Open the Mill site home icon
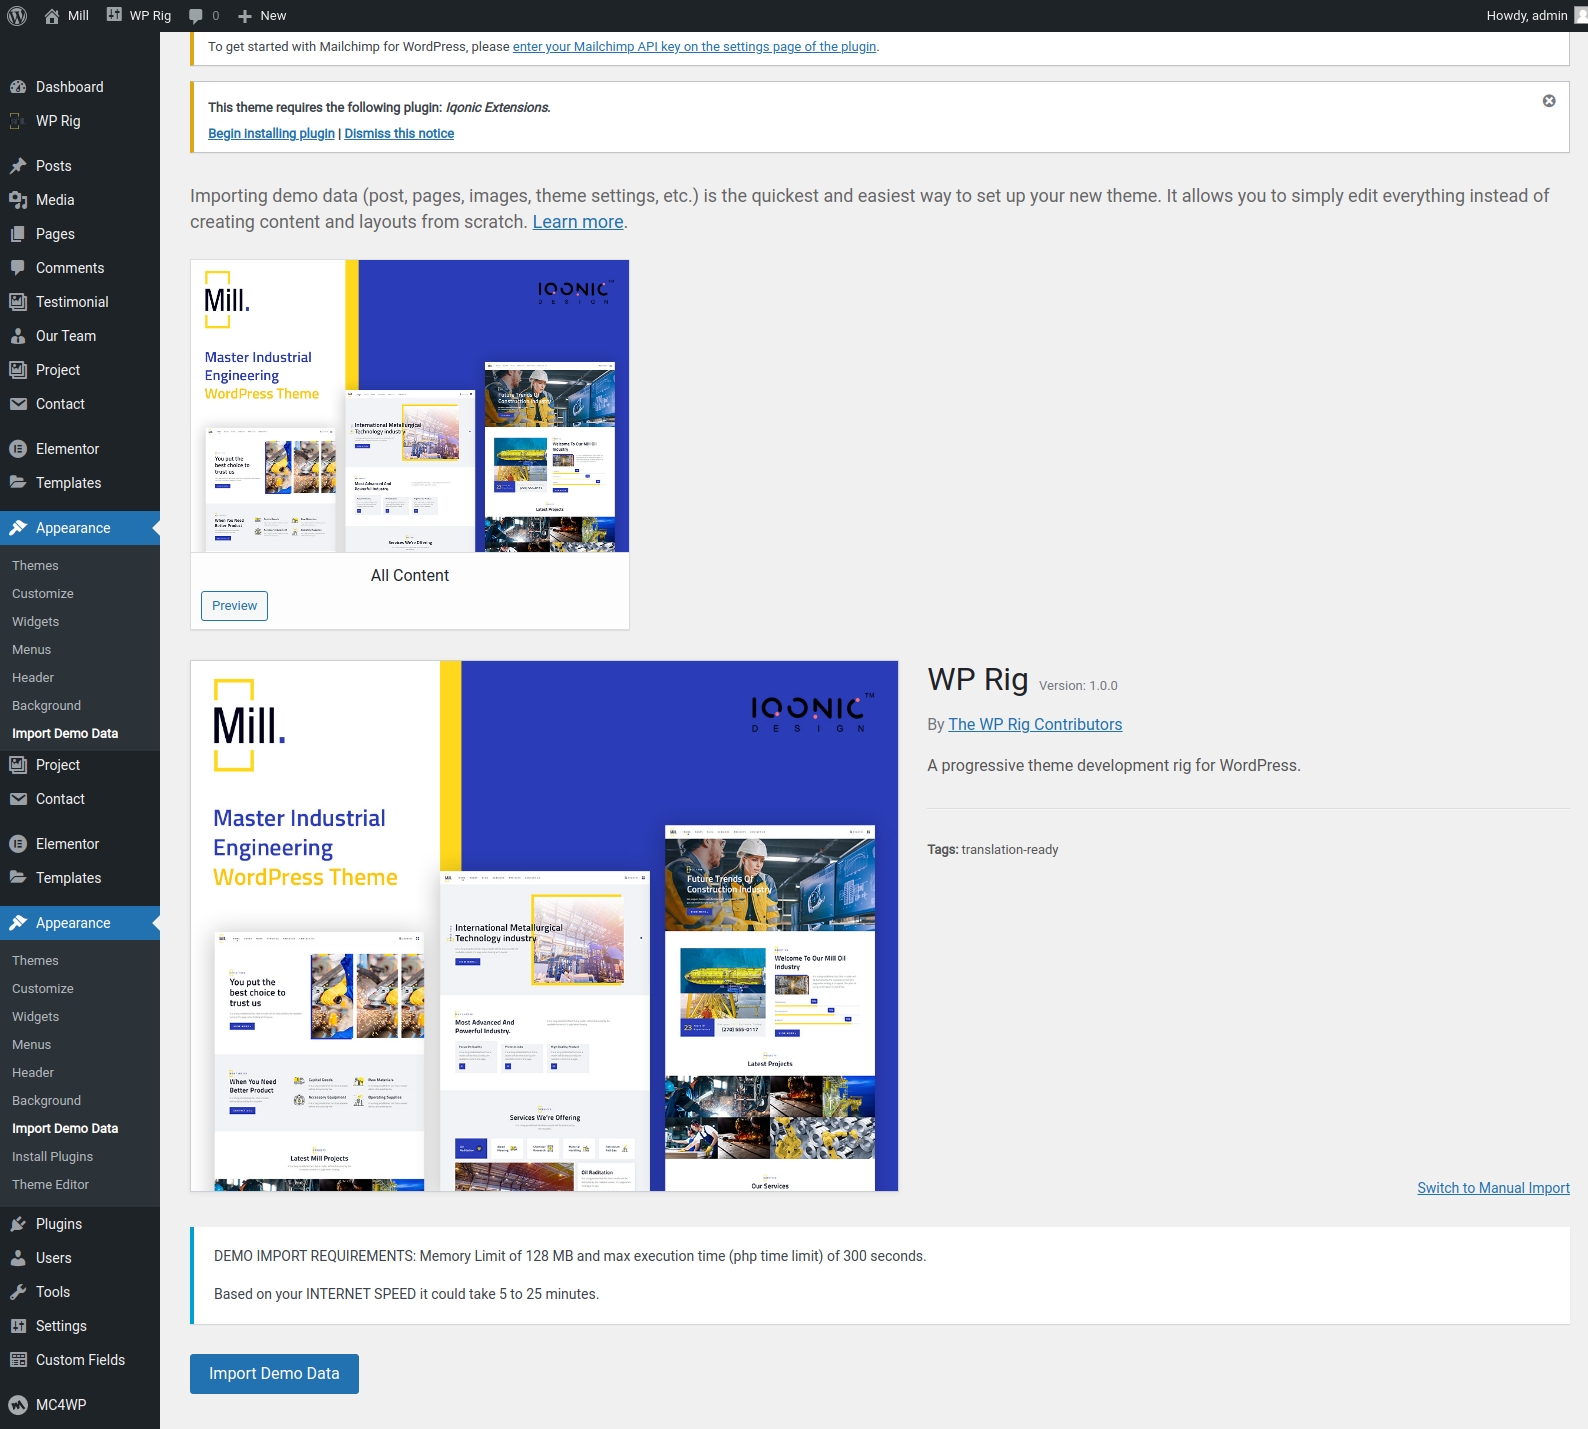The image size is (1588, 1429). (52, 16)
